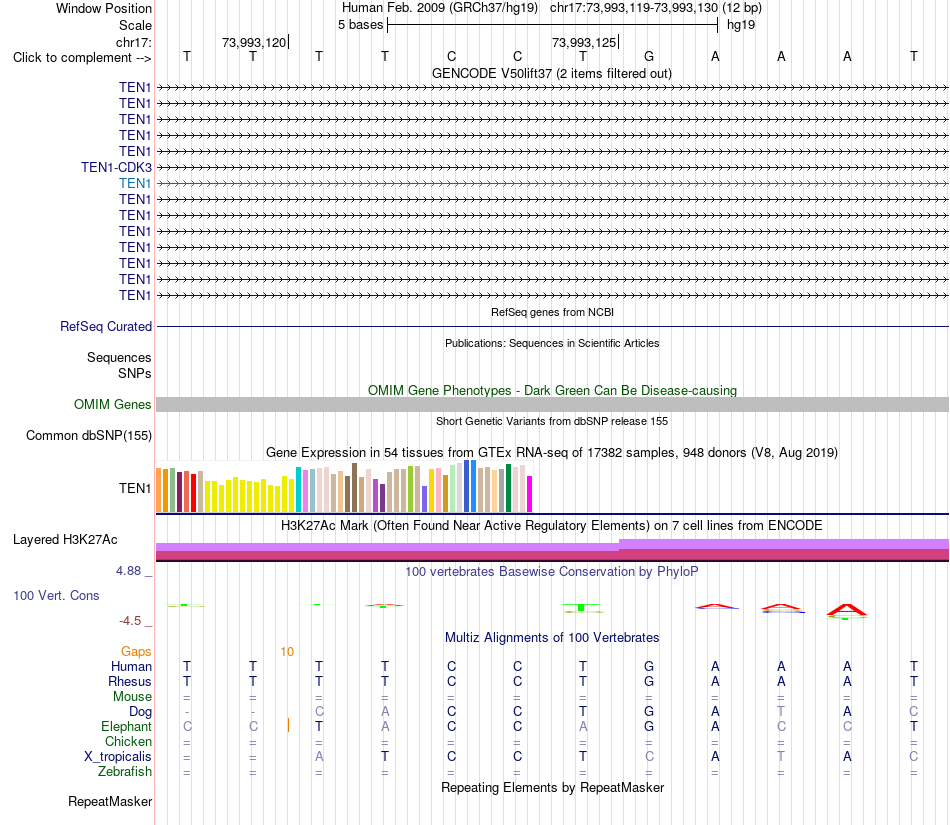Click 'Click to complement -->' to complement bases
Viewport: 950px width, 825px height.
click(82, 58)
